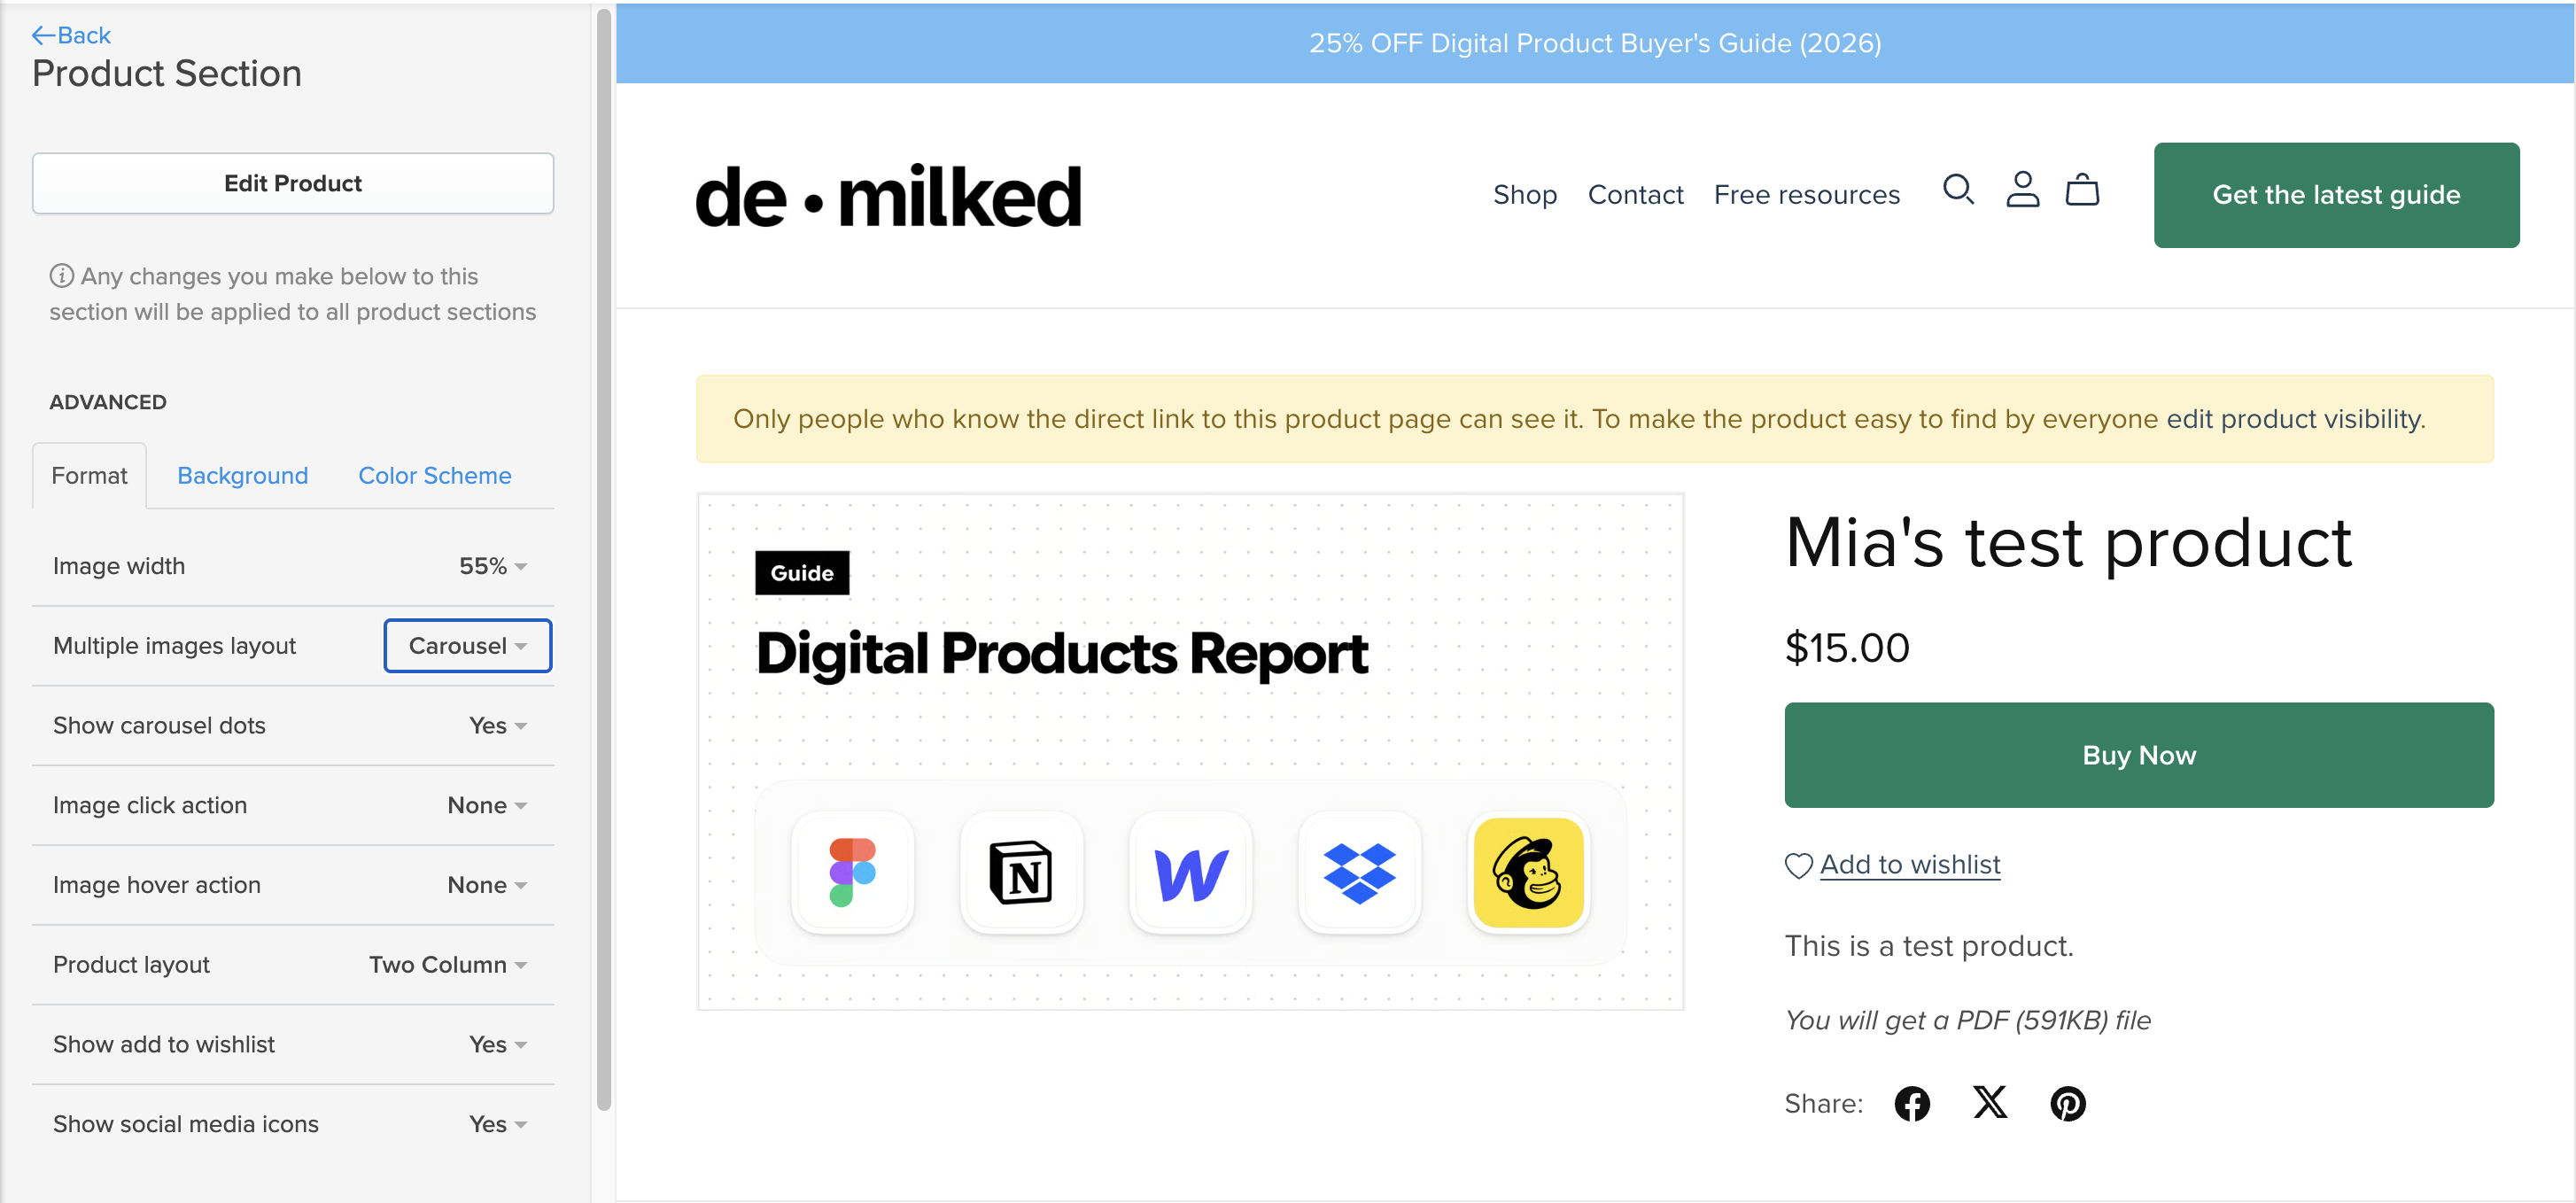The height and width of the screenshot is (1203, 2576).
Task: Open the Shop navigation menu item
Action: 1525,195
